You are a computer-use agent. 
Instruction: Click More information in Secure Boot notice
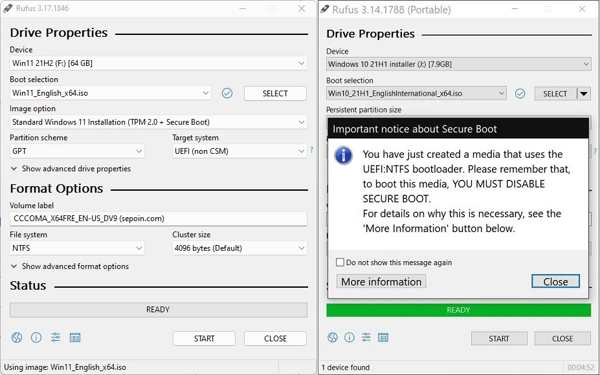[x=381, y=282]
